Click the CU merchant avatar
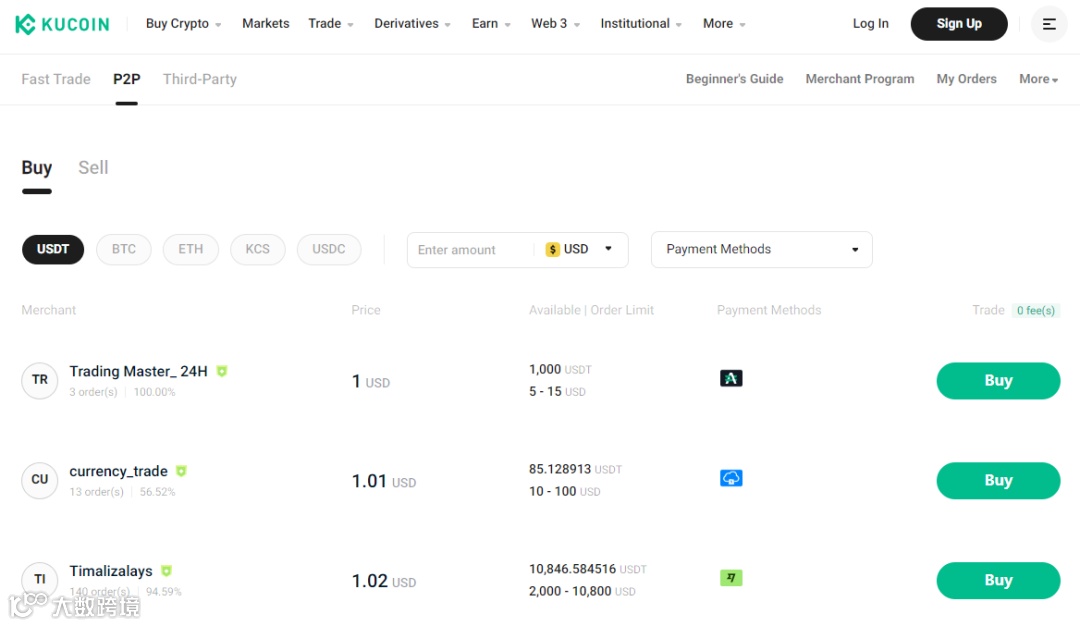Viewport: 1080px width, 626px height. click(40, 480)
